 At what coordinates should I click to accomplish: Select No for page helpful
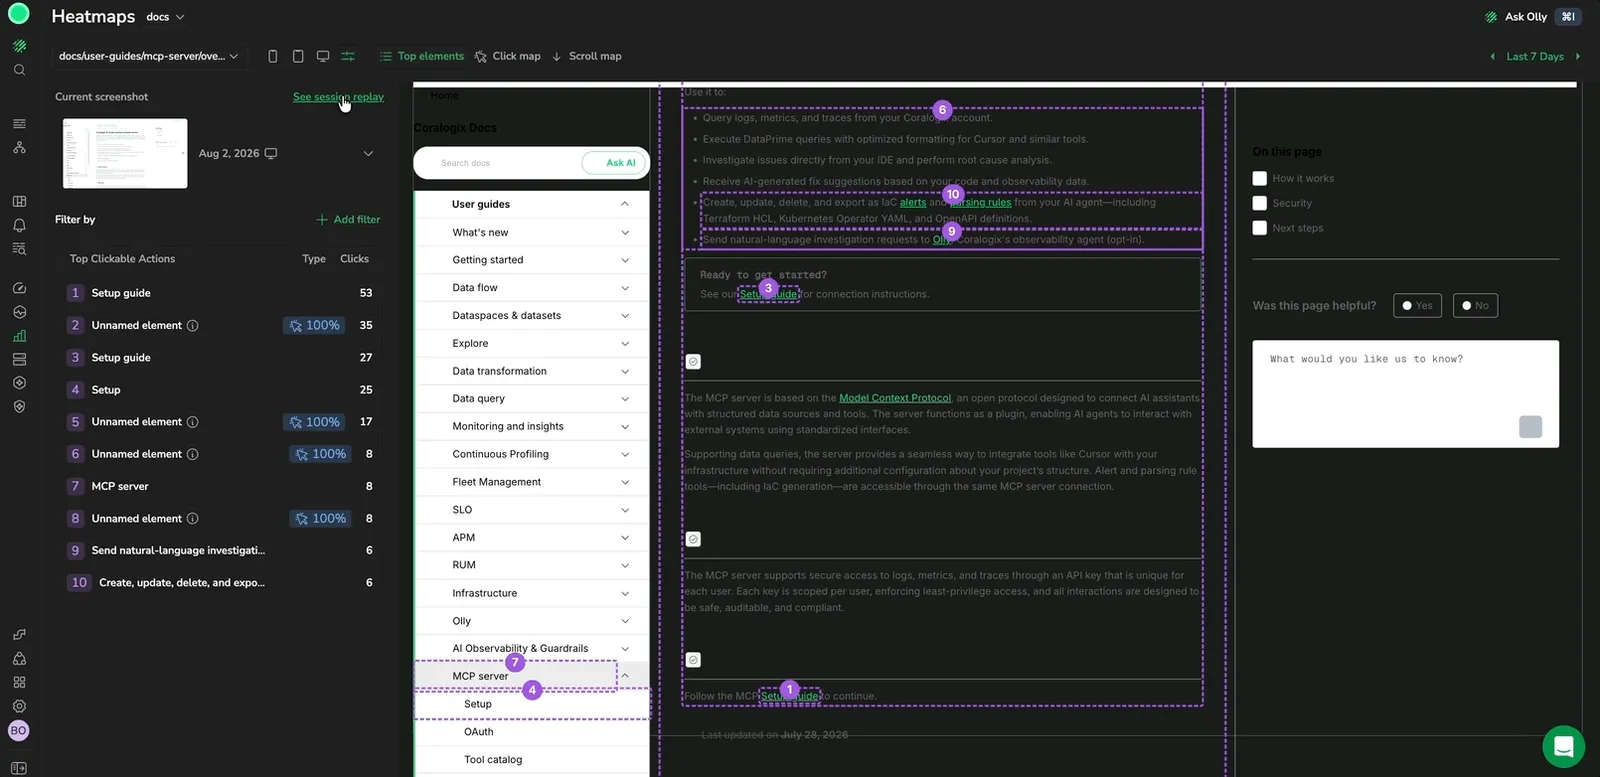pyautogui.click(x=1475, y=306)
